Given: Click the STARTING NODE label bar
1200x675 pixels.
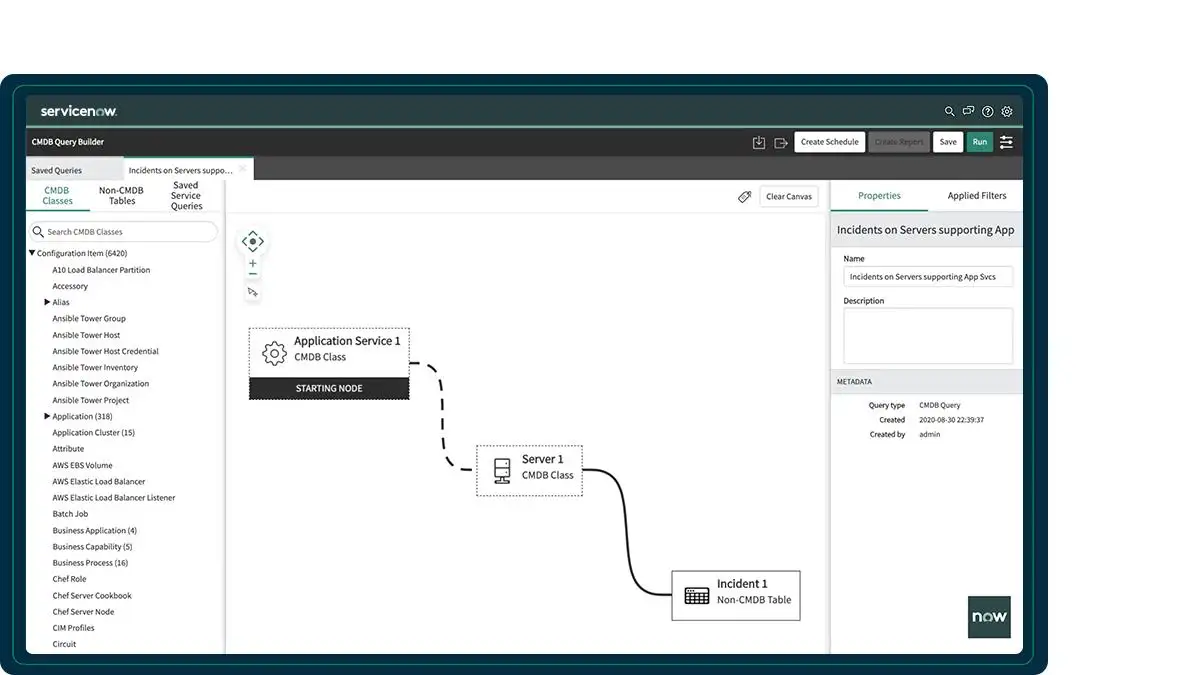Looking at the screenshot, I should 329,388.
